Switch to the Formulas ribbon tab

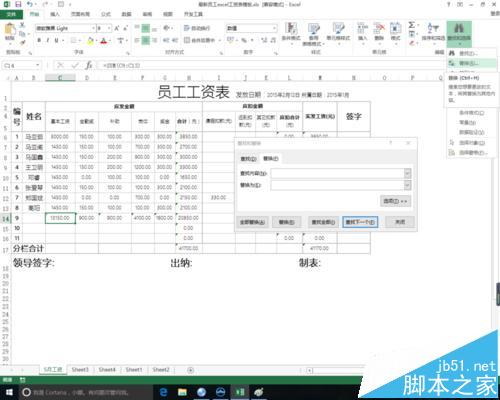106,14
